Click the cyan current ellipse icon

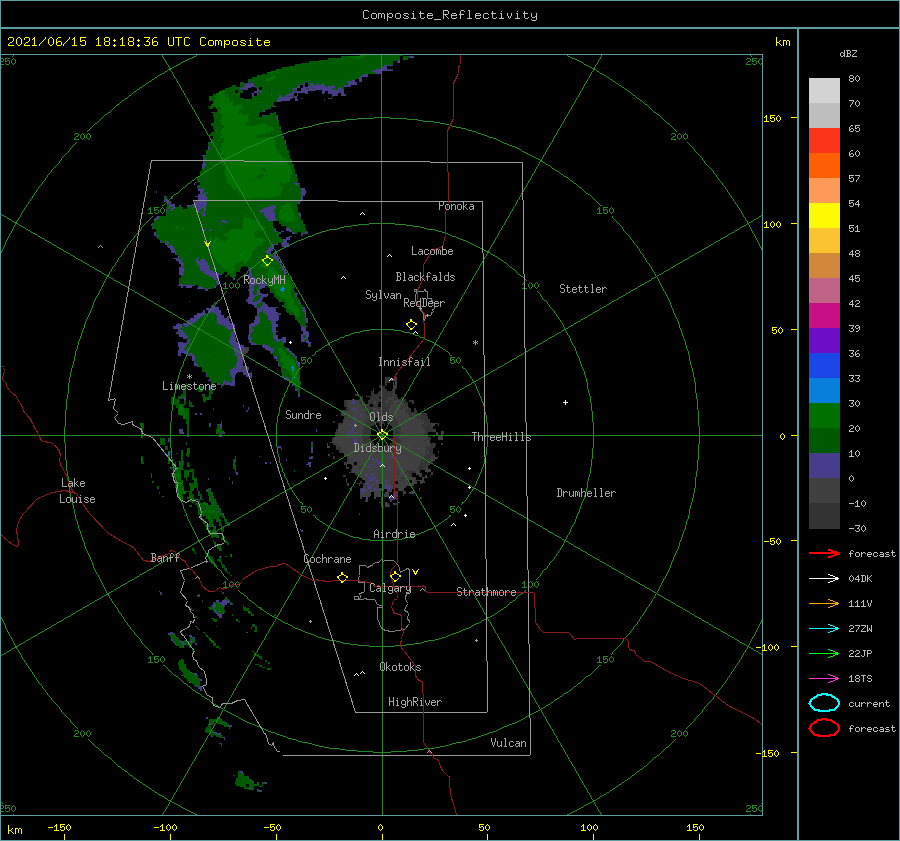[824, 703]
